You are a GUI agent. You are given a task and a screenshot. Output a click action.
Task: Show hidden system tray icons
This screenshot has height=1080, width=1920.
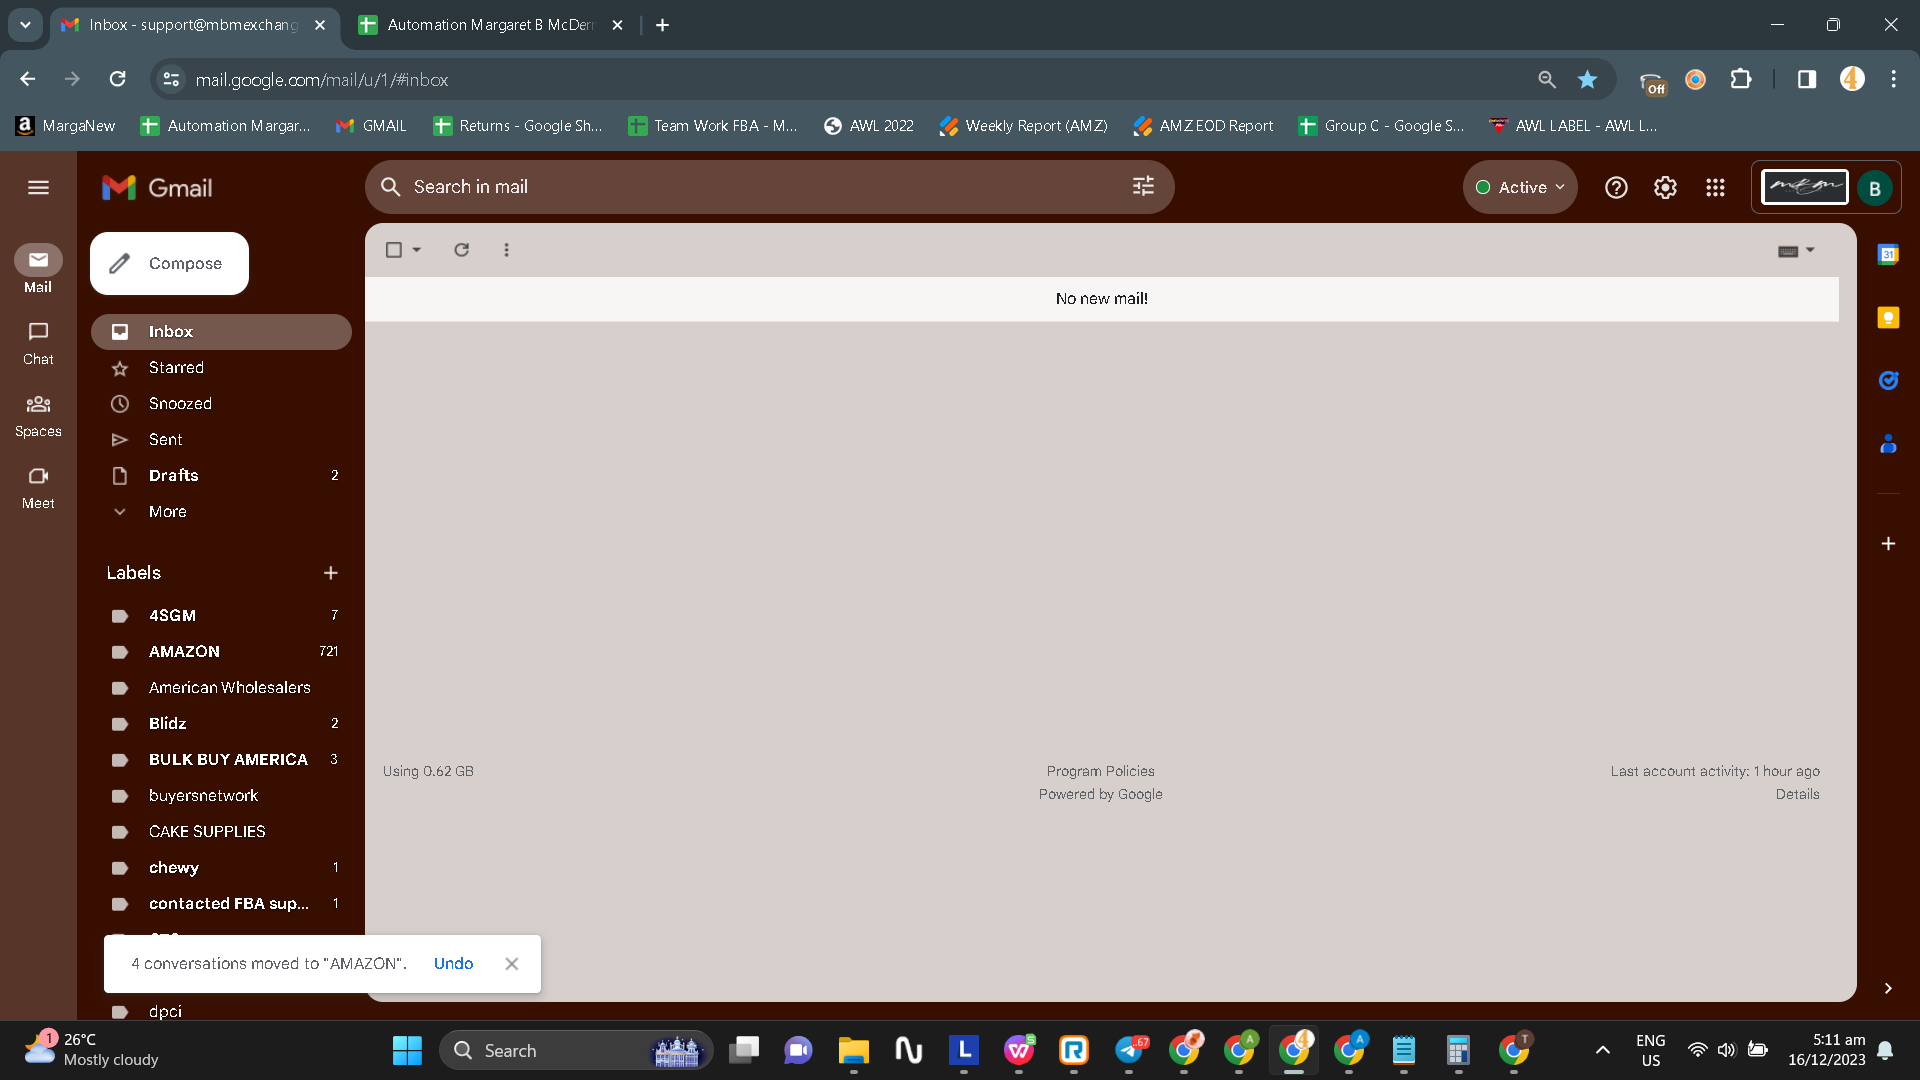point(1602,1050)
